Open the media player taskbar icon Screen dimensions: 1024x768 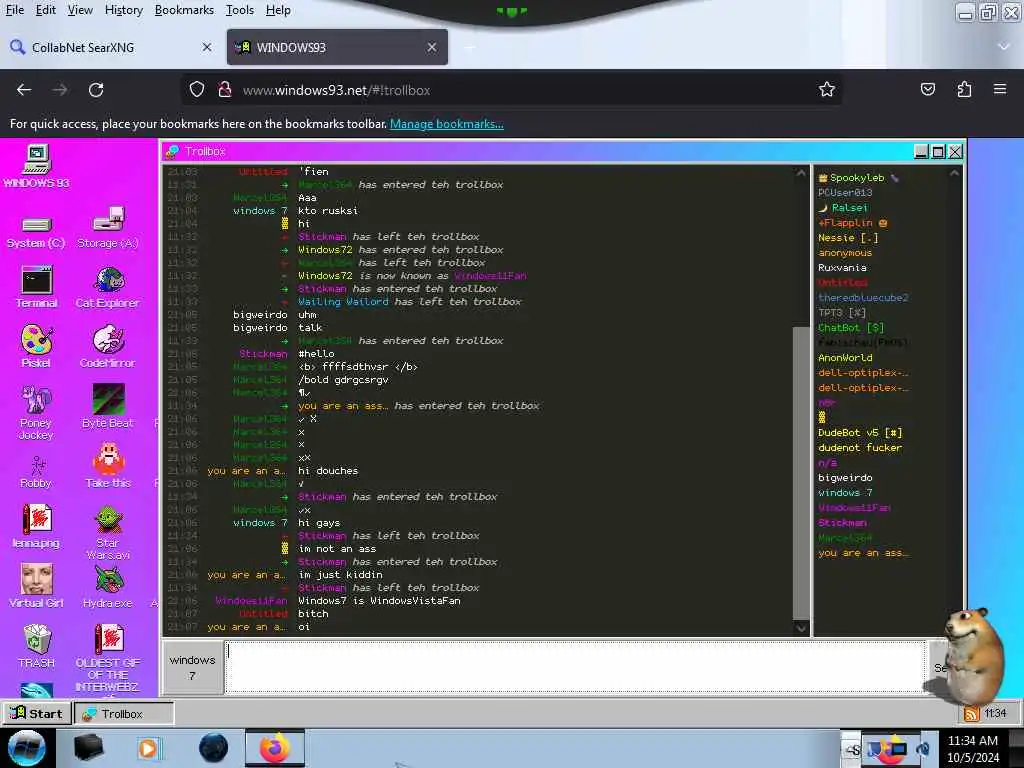(x=148, y=748)
